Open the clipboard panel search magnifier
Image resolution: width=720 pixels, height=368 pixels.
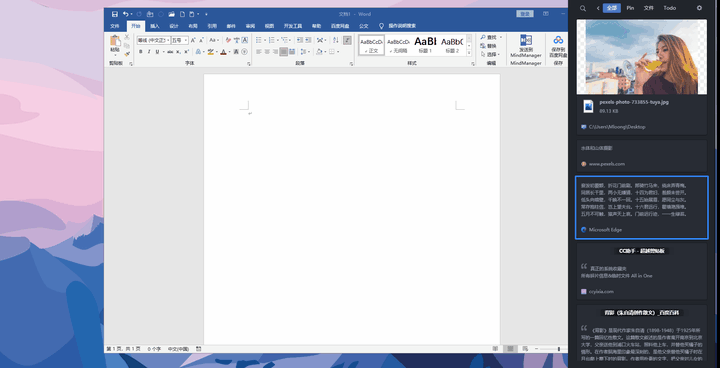point(583,8)
